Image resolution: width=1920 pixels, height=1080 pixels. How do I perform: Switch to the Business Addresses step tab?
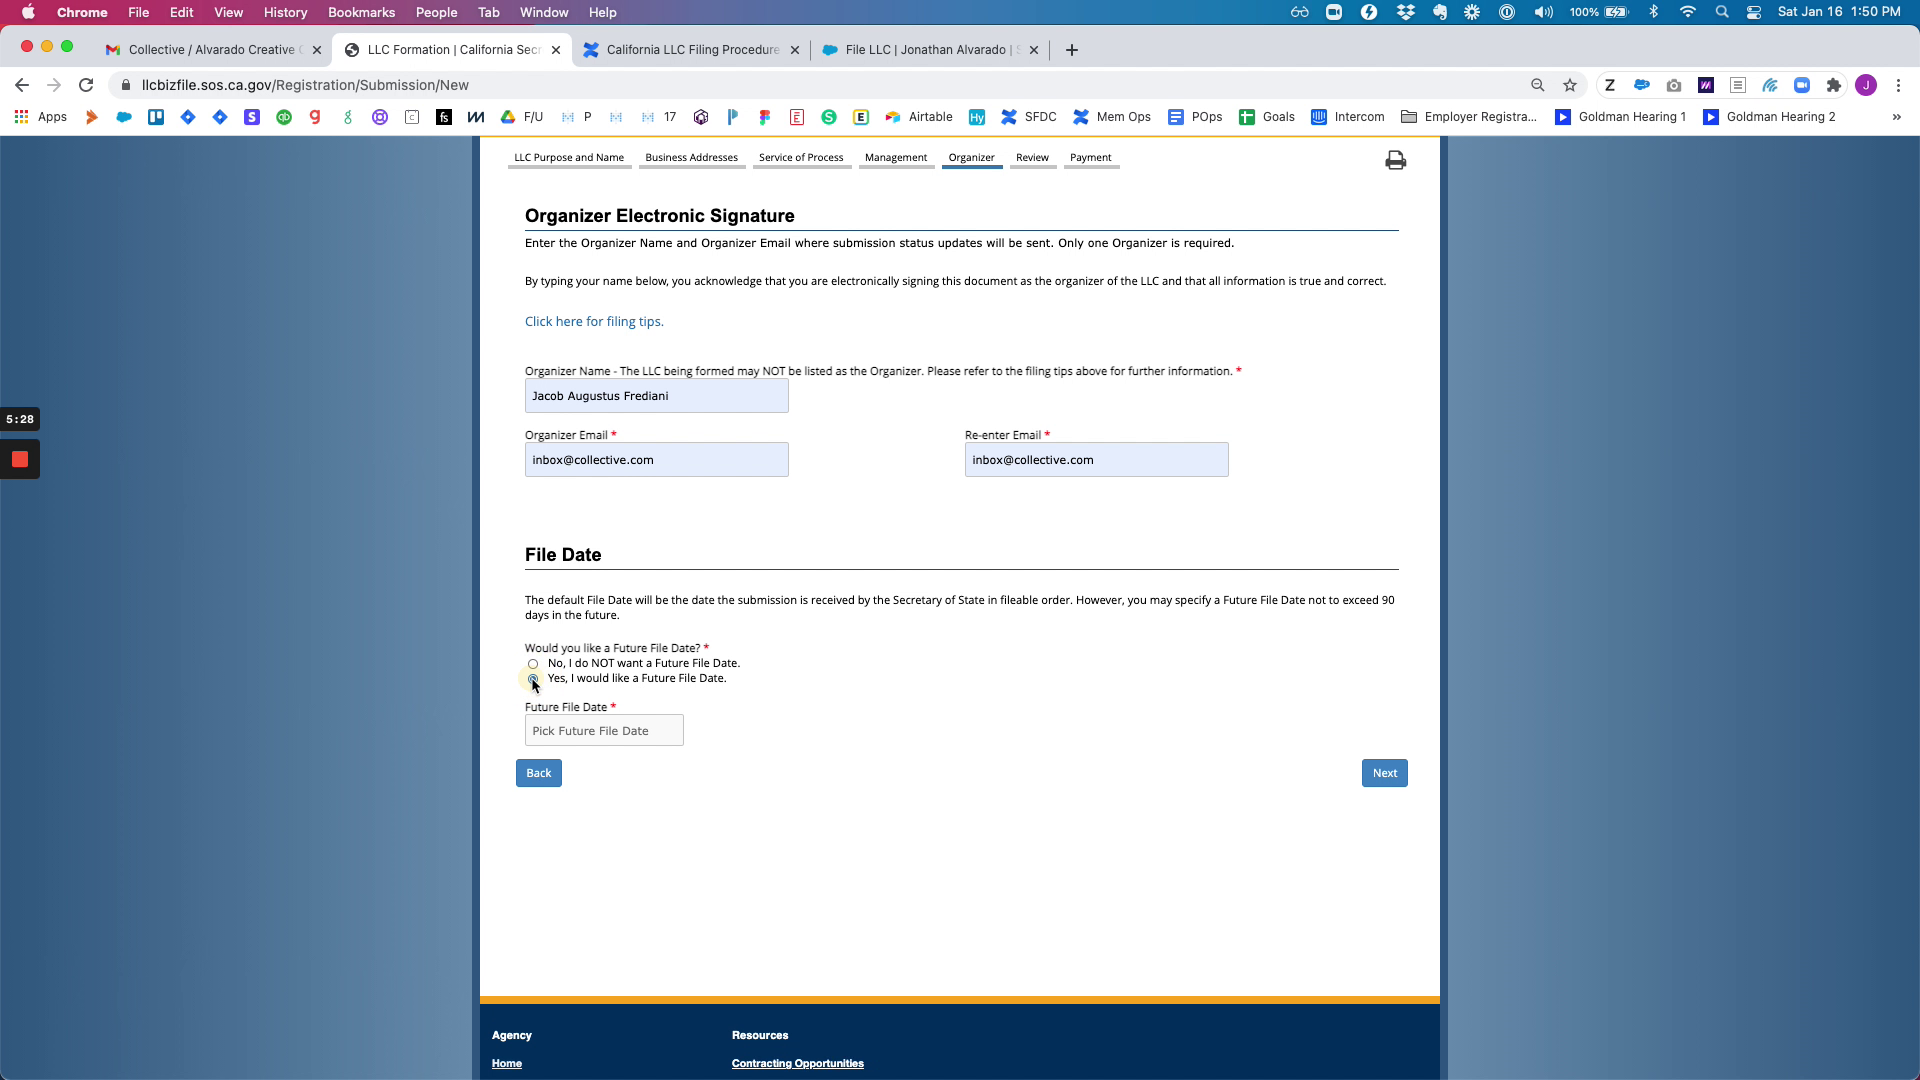(691, 158)
